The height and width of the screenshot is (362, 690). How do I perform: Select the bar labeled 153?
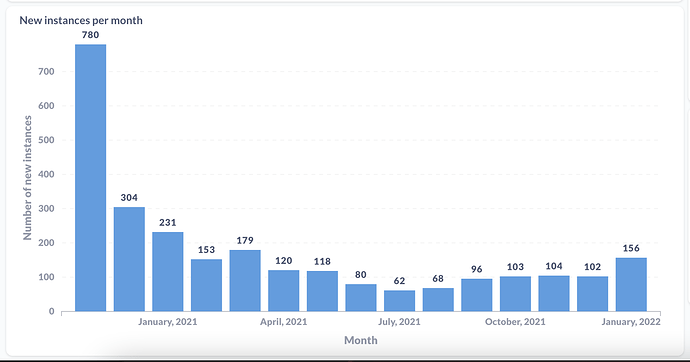click(x=206, y=285)
